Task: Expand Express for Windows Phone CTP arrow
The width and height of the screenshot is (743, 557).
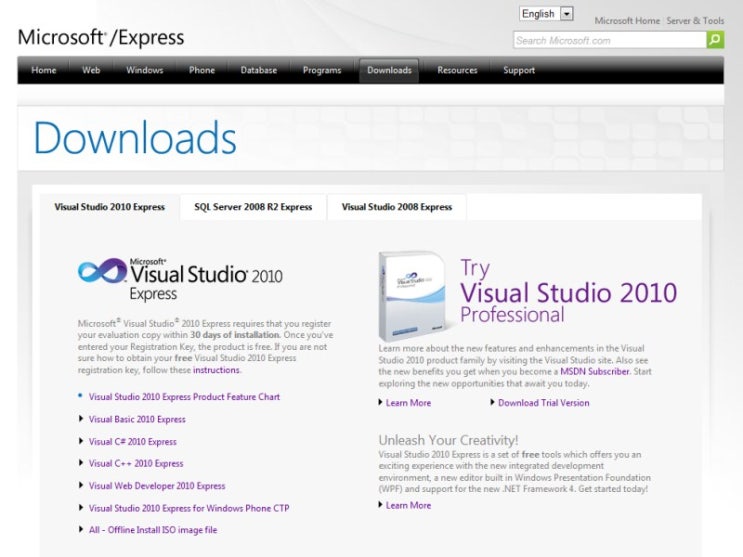Action: 81,508
